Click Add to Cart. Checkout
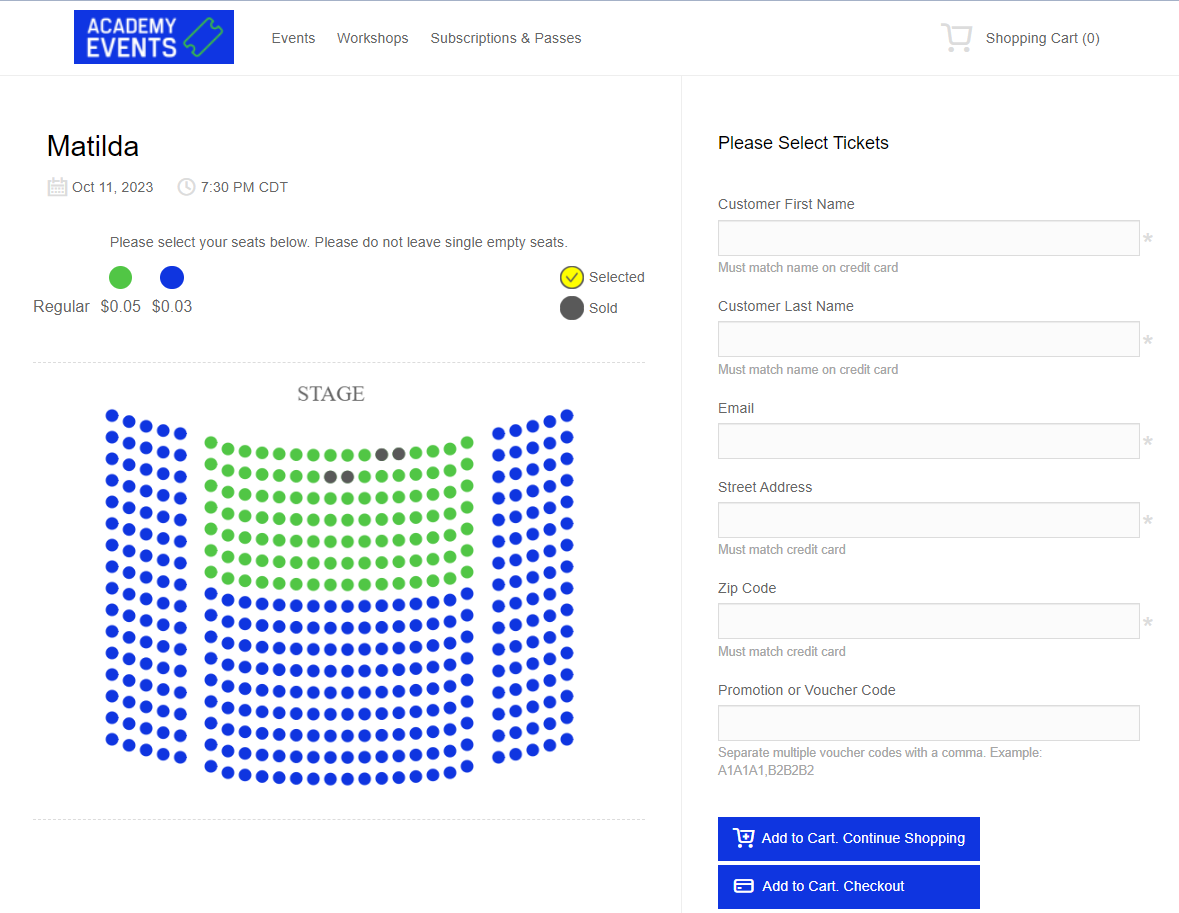This screenshot has height=913, width=1179. click(848, 886)
